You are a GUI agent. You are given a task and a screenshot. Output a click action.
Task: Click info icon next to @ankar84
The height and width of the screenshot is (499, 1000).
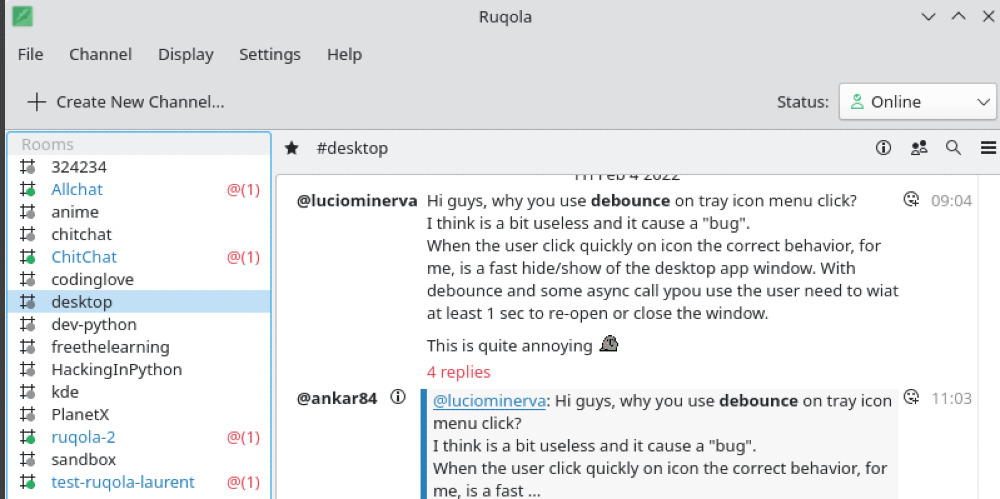(x=398, y=398)
